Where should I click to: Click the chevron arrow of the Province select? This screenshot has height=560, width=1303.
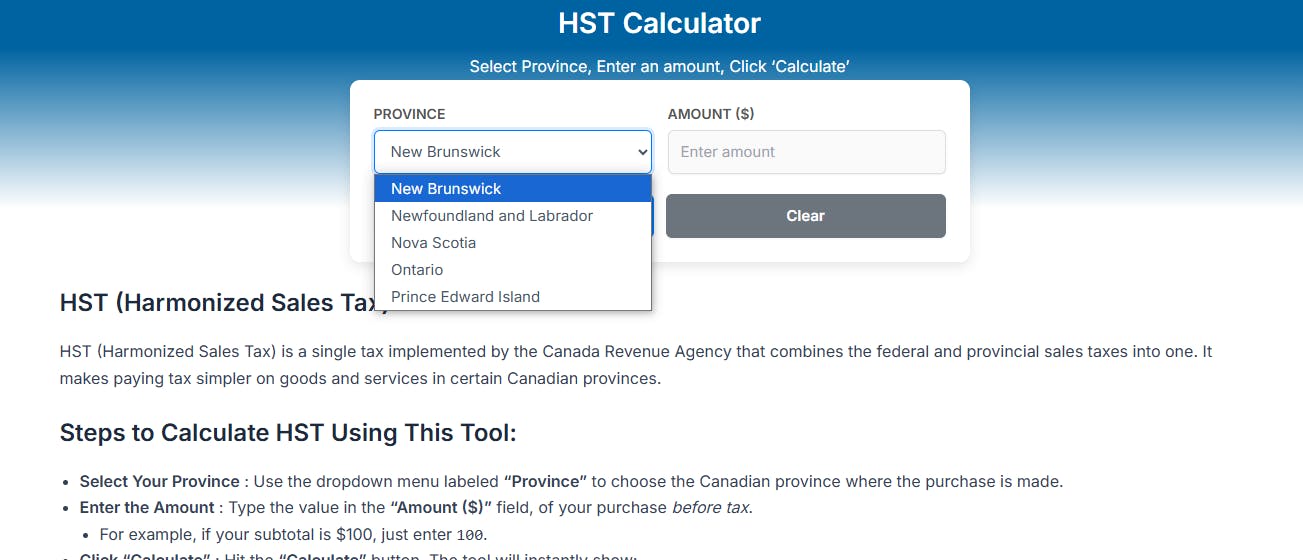pos(642,152)
